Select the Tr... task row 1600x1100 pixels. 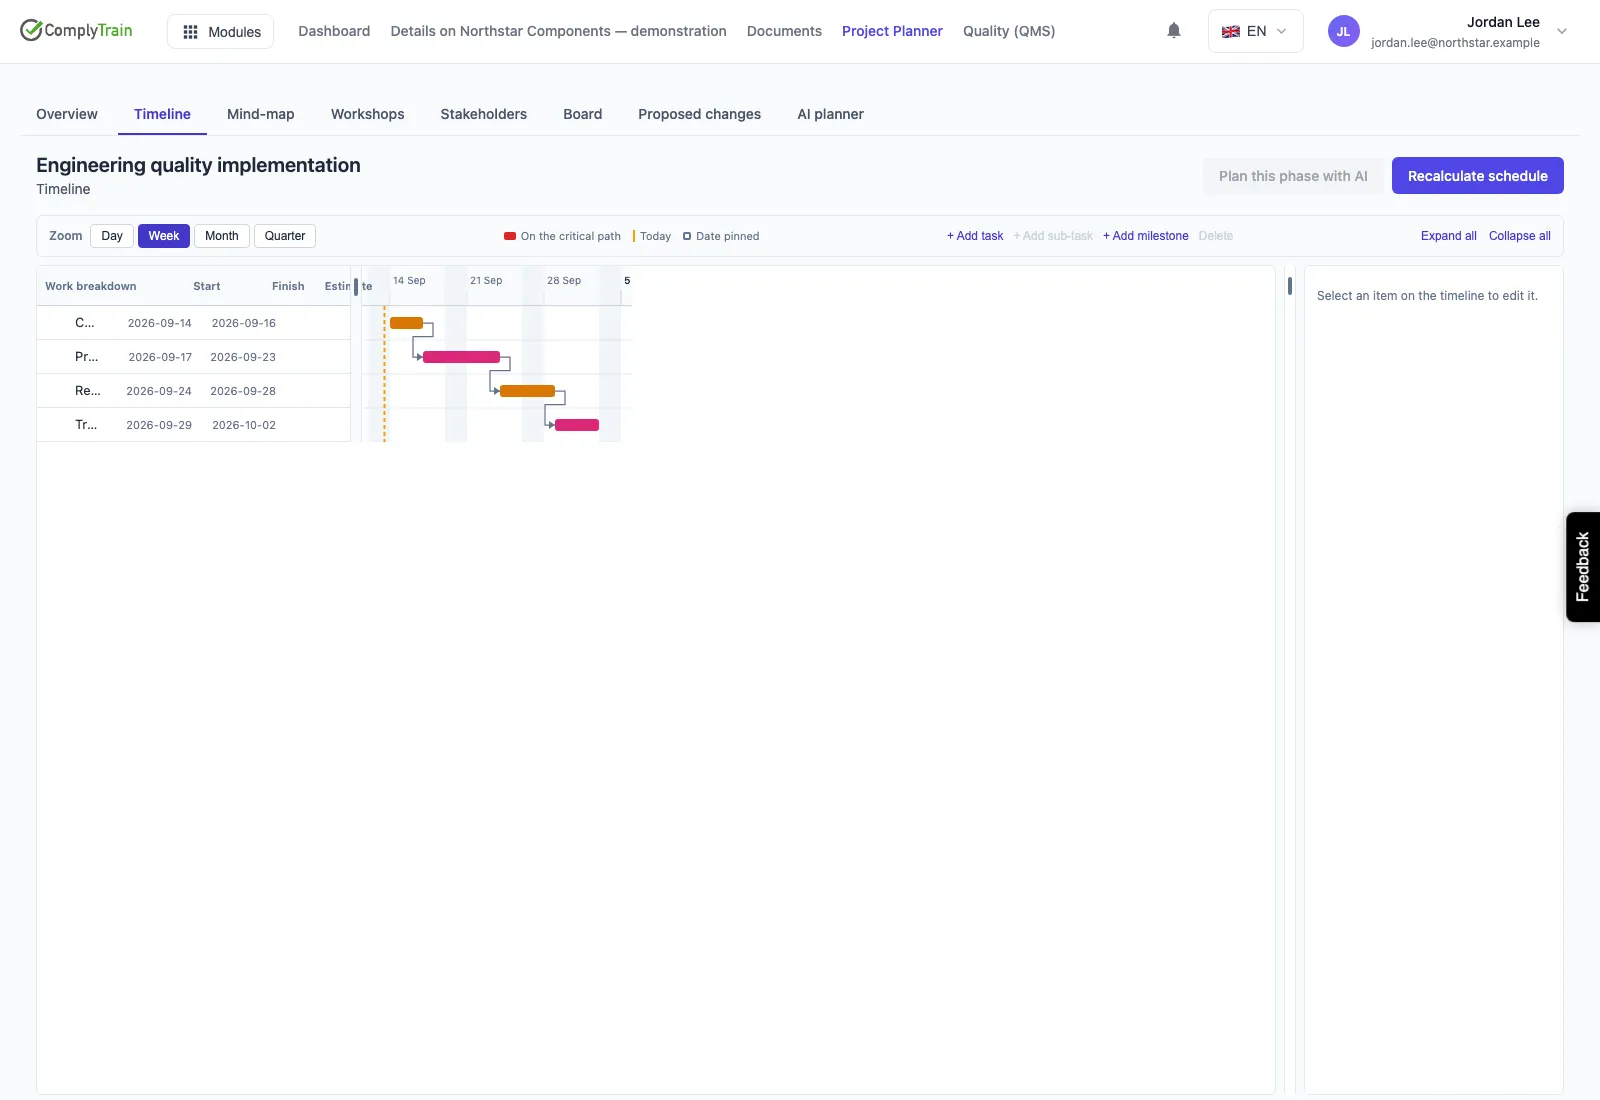[194, 425]
